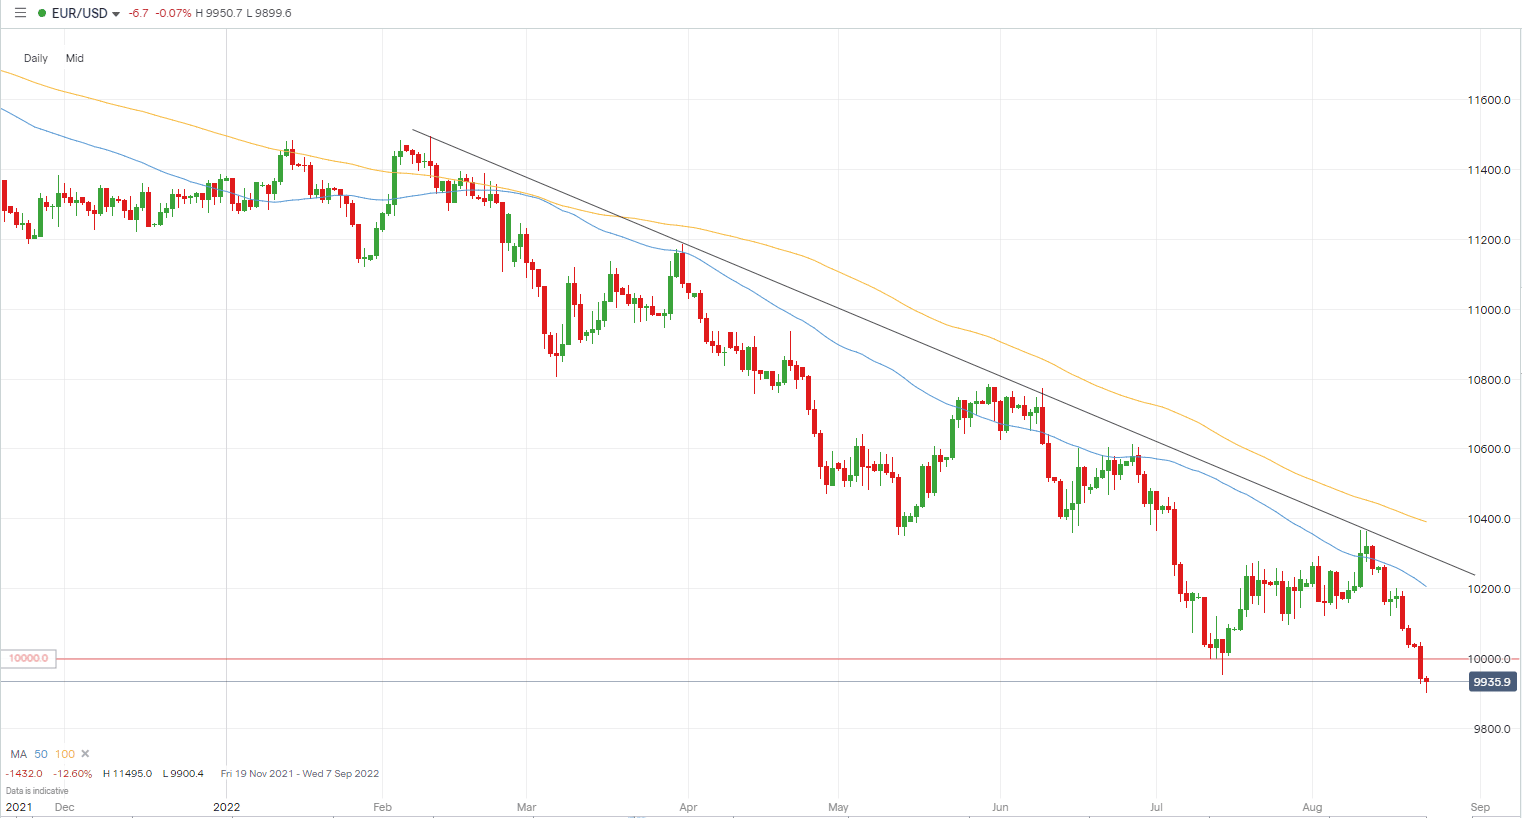This screenshot has height=818, width=1522.
Task: Click the May label on time axis
Action: click(x=838, y=807)
